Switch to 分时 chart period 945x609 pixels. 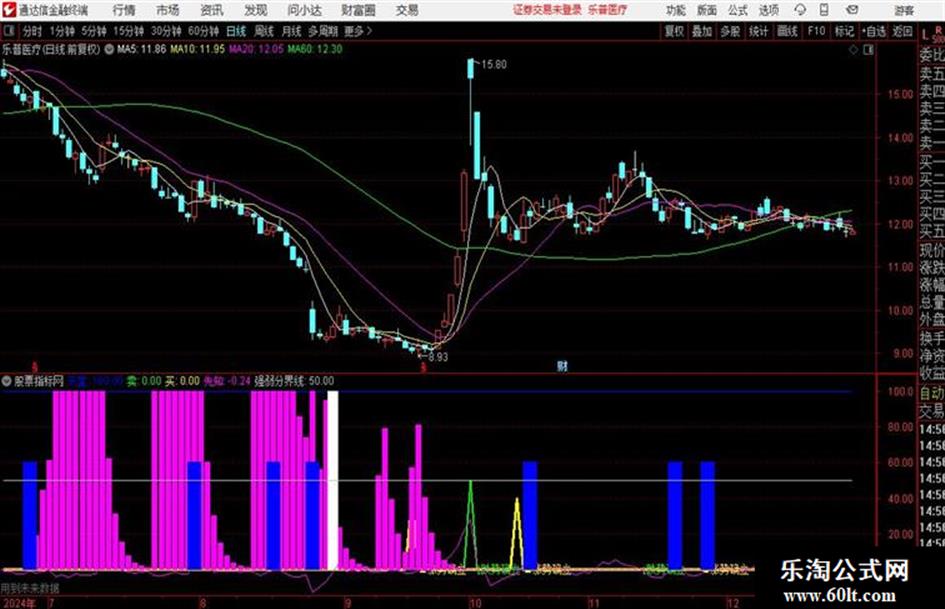click(32, 31)
